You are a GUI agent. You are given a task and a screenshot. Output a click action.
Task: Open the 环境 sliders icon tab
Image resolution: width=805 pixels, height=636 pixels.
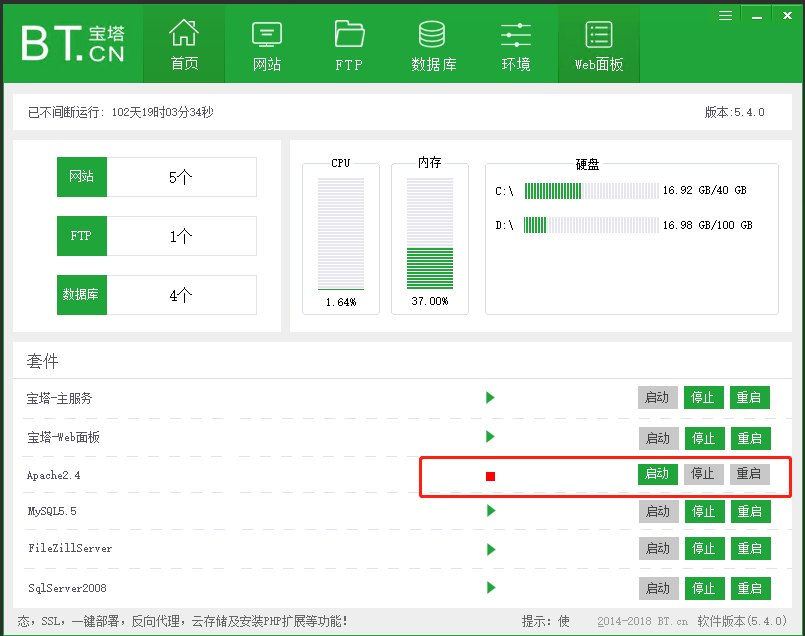coord(516,45)
